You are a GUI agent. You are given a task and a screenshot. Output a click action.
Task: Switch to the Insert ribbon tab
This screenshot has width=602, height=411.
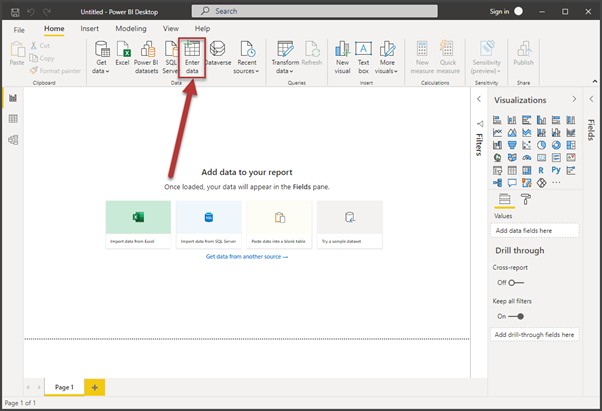(89, 29)
